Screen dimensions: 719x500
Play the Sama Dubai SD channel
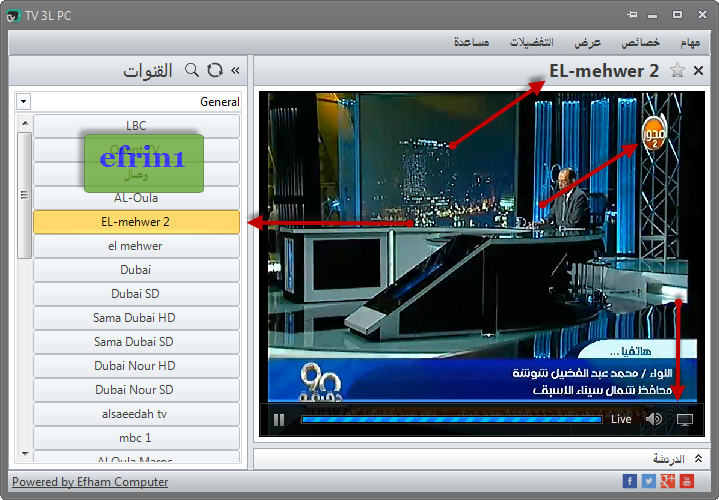point(136,342)
